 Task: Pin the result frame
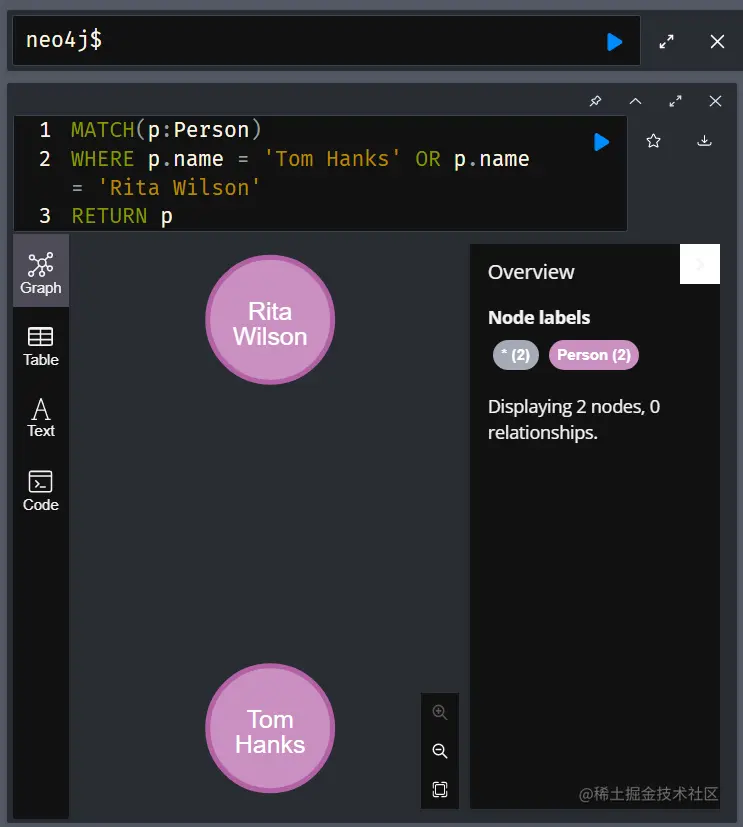(x=595, y=101)
